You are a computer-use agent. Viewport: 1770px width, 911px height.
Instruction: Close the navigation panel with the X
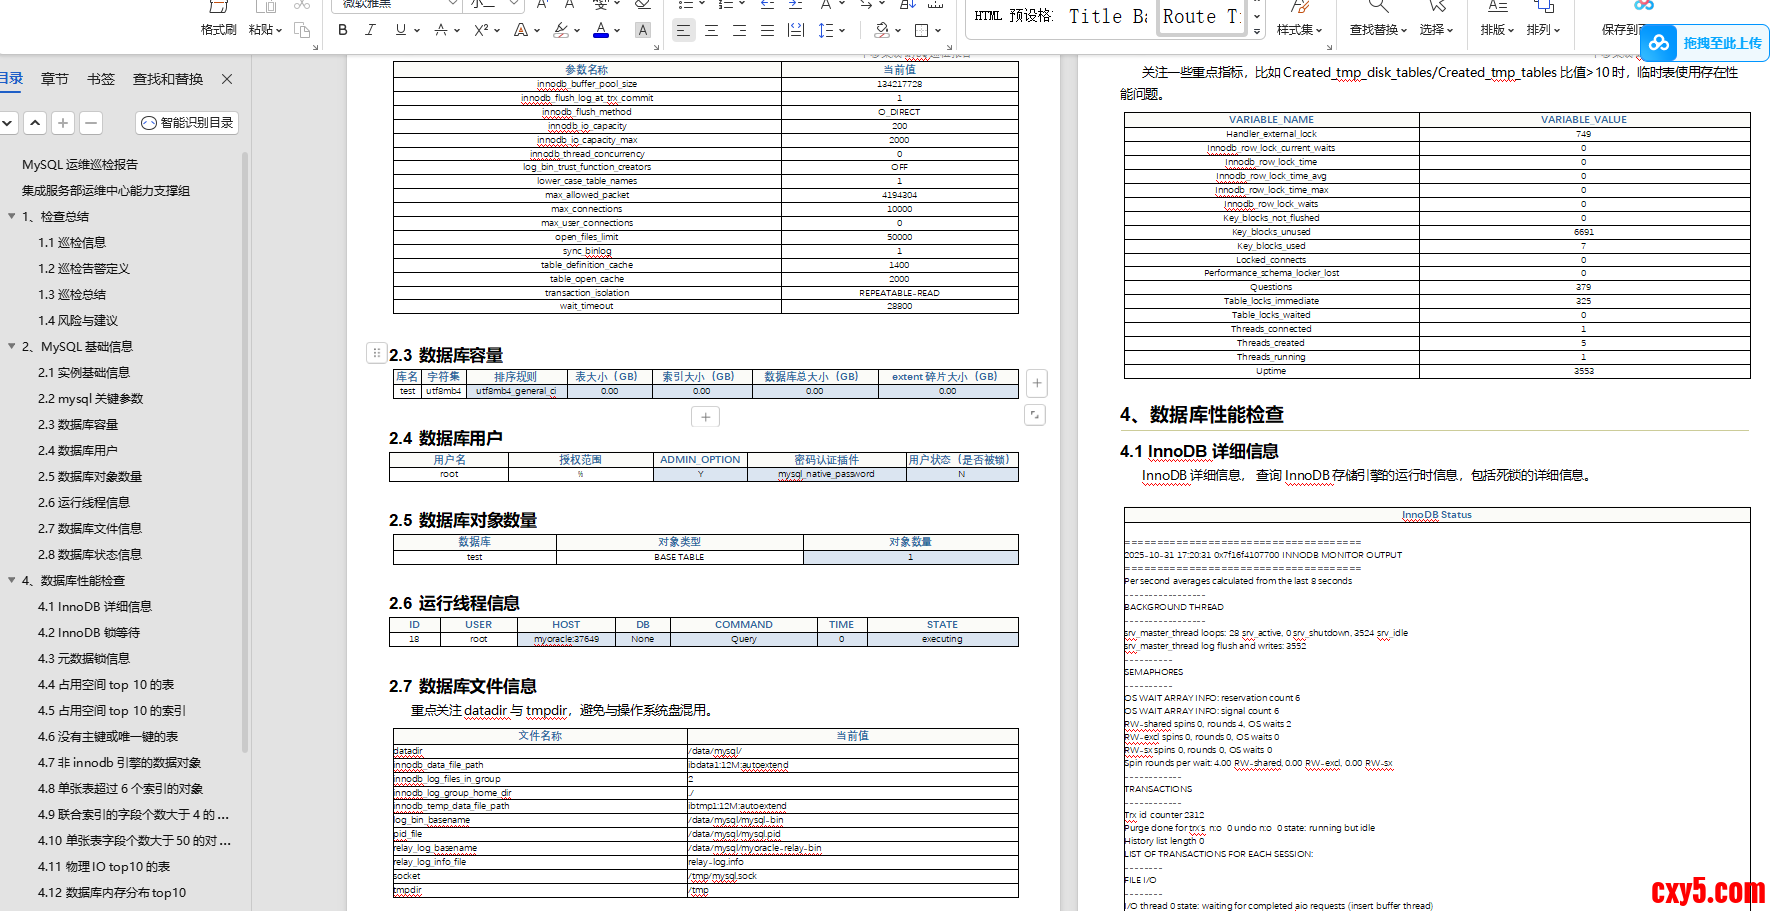point(227,79)
